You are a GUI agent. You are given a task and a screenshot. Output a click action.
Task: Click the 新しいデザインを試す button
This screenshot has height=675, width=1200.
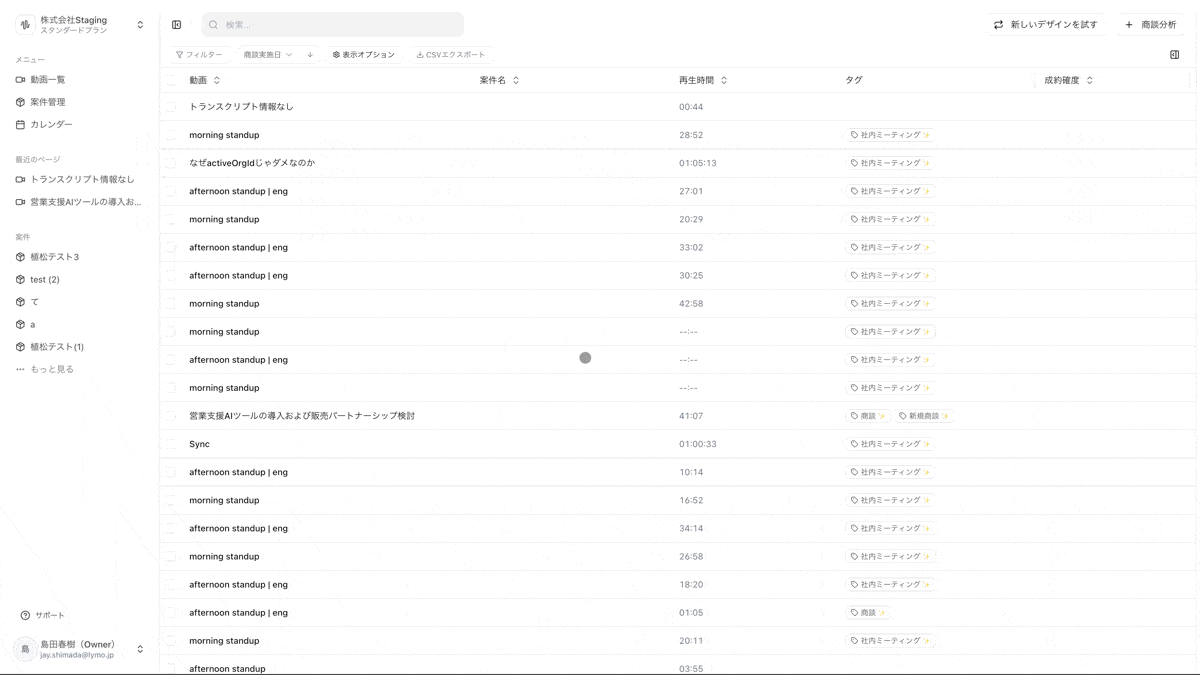(1045, 25)
